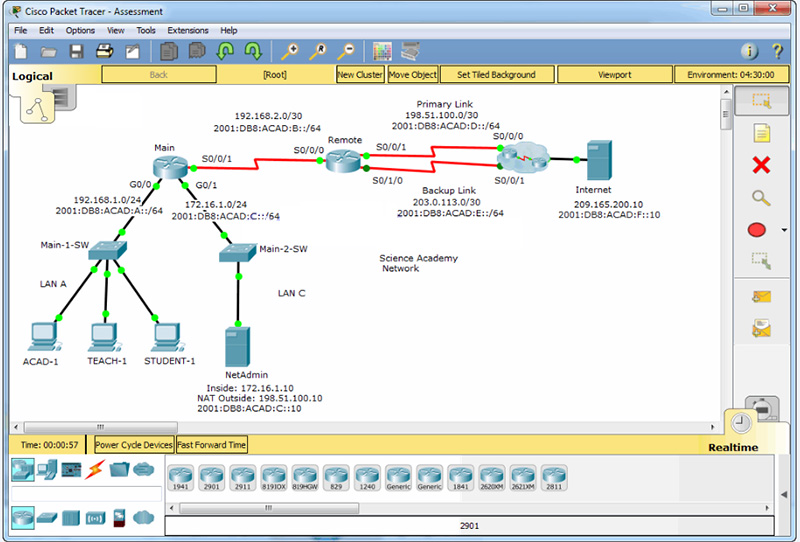Viewport: 800px width, 542px height.
Task: Click the New Cluster button
Action: click(x=360, y=75)
